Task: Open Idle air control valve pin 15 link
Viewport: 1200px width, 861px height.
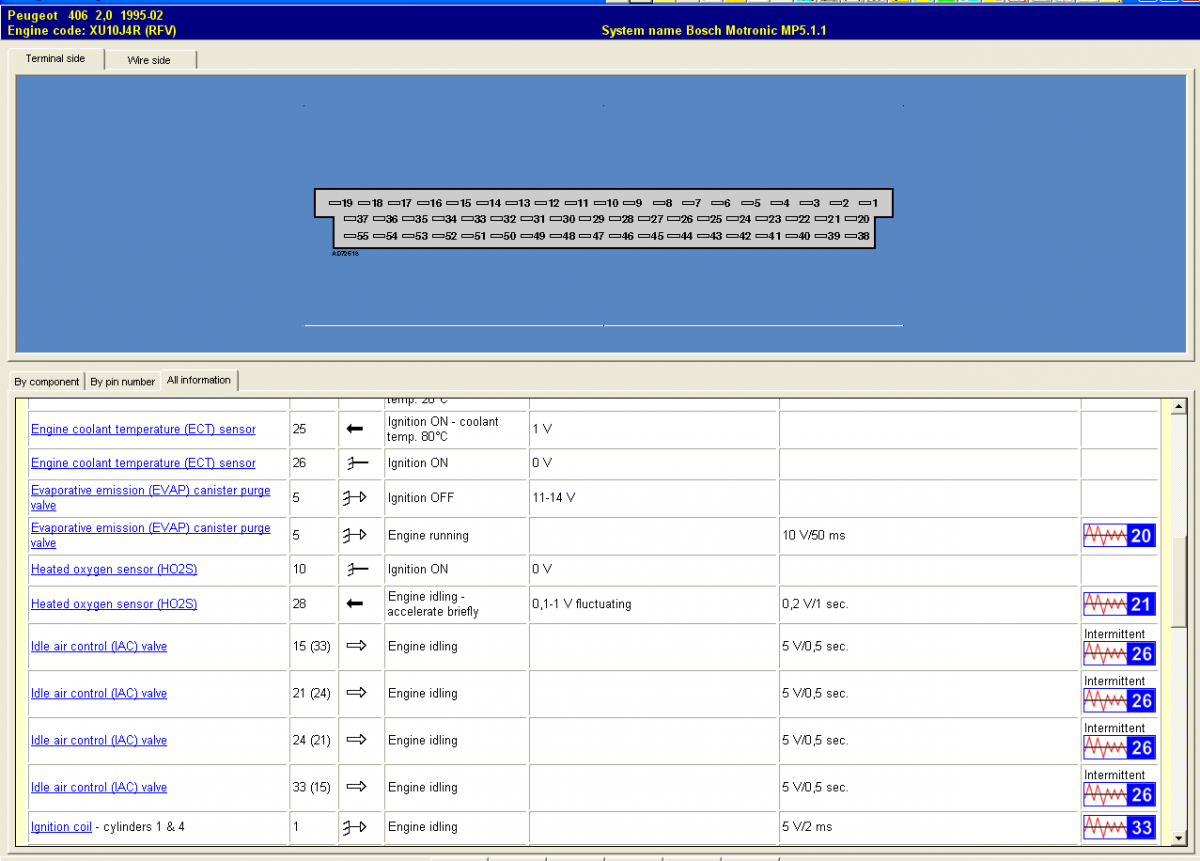Action: click(99, 646)
